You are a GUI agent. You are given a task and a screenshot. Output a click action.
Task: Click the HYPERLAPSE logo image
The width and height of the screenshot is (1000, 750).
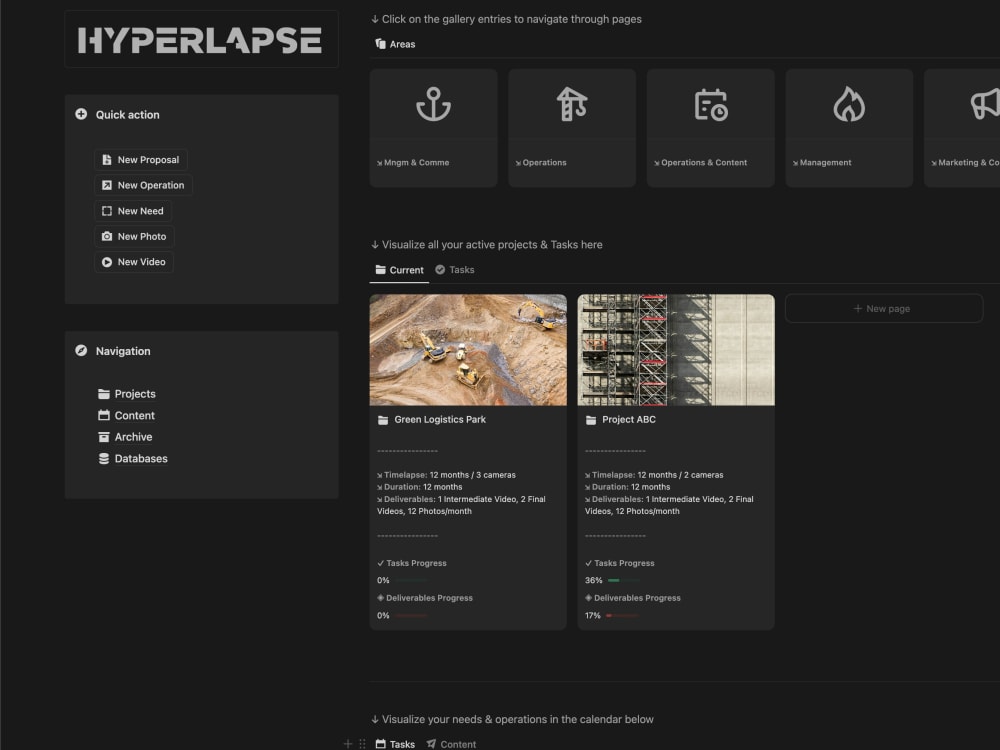[200, 40]
